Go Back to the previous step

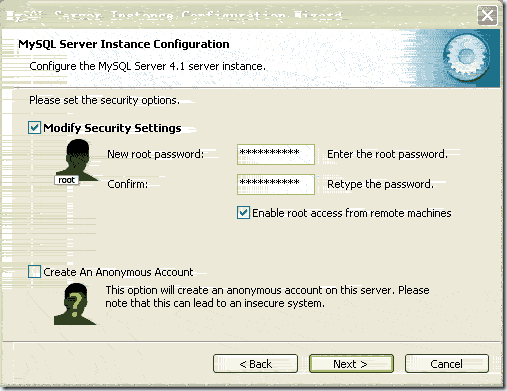pyautogui.click(x=255, y=364)
